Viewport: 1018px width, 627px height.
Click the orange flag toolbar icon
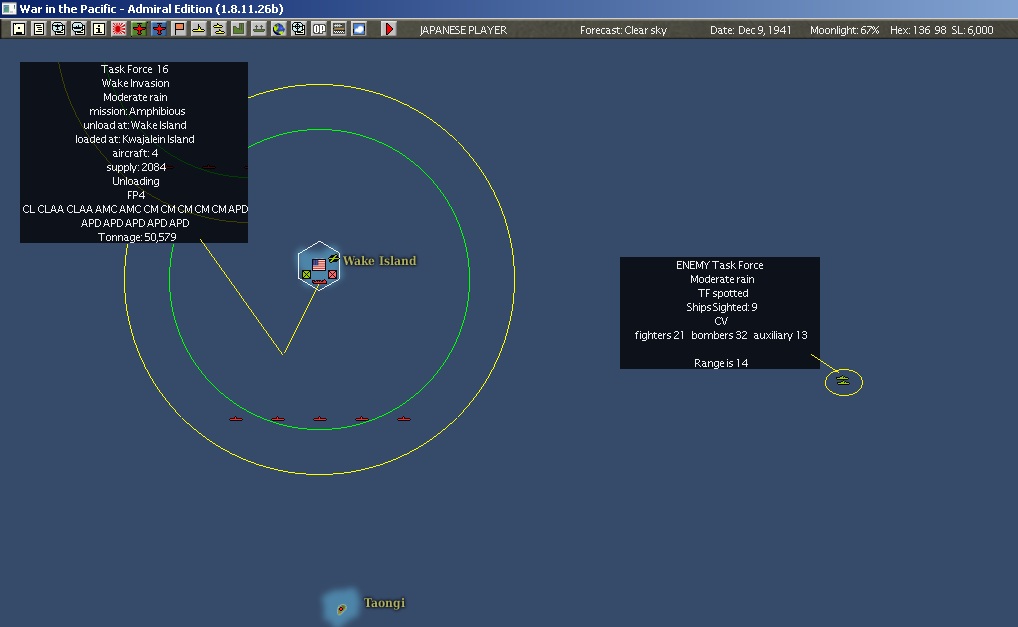[x=179, y=29]
